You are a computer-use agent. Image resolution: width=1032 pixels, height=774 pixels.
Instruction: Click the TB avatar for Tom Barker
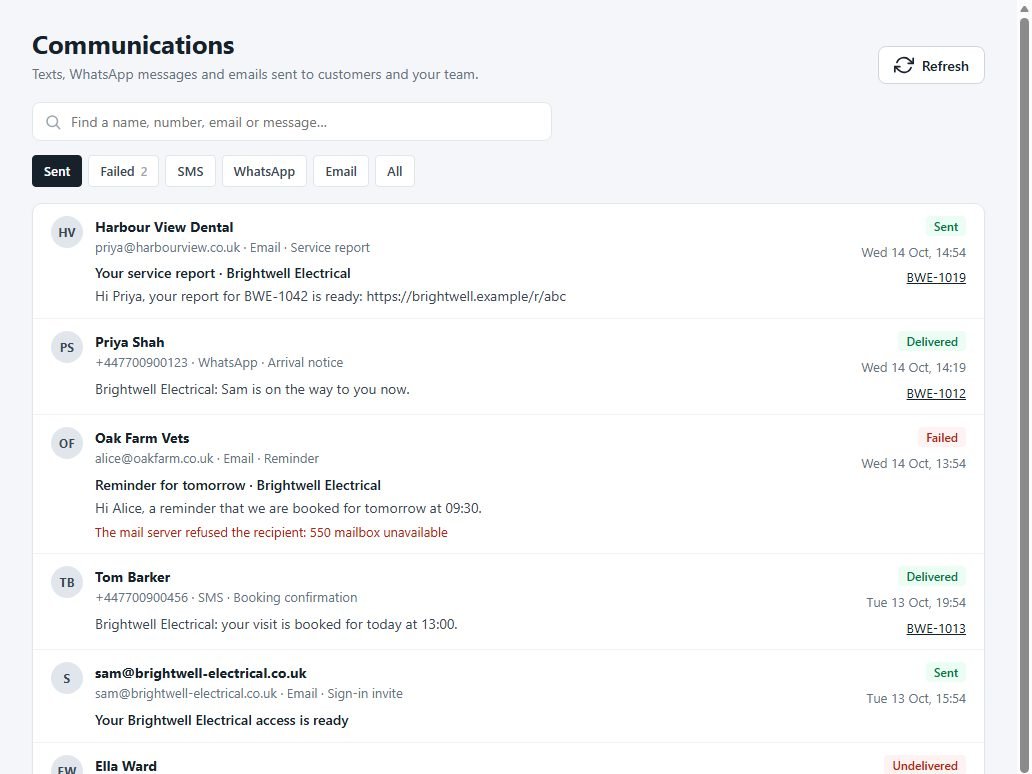tap(67, 582)
